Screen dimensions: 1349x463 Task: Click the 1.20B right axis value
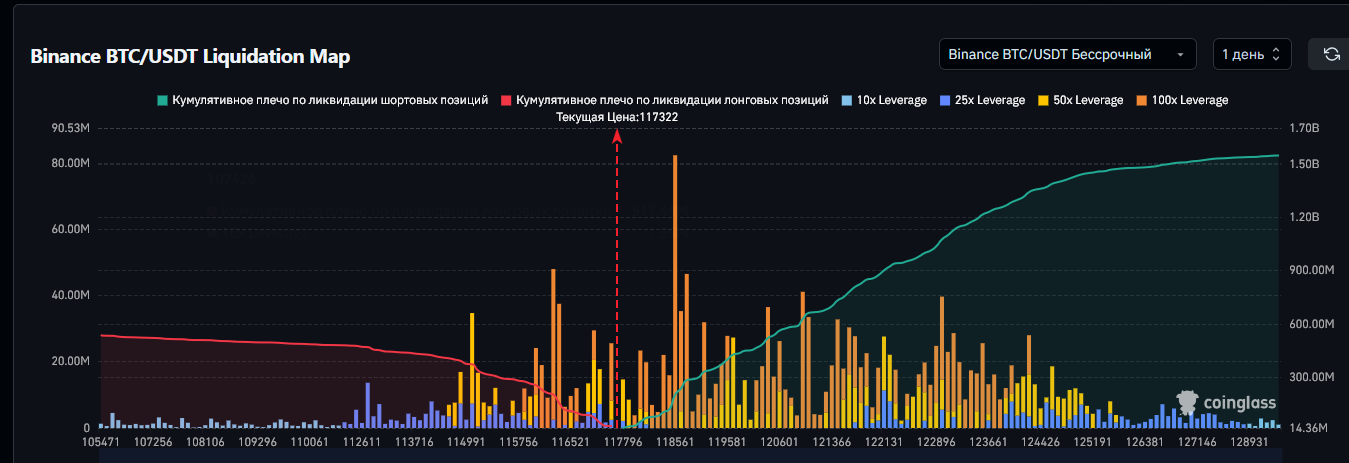click(x=1304, y=217)
